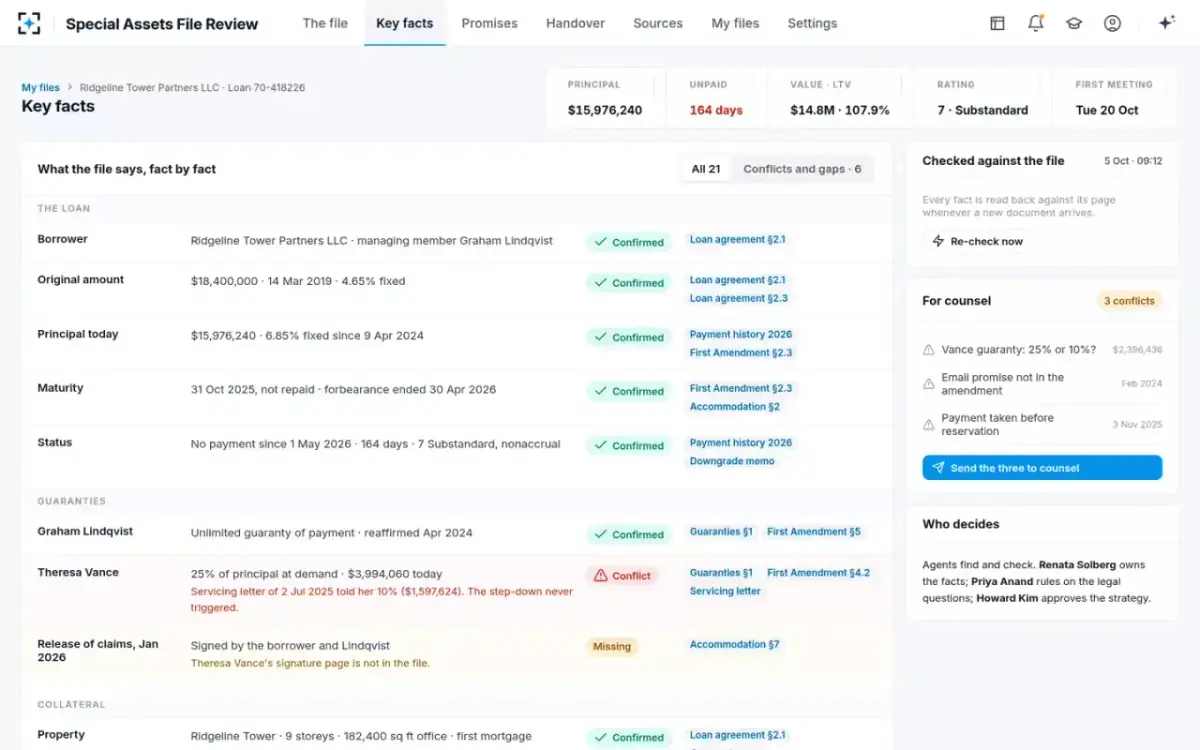Open Loan agreement §2.3 source link
This screenshot has height=750, width=1200.
tap(738, 298)
